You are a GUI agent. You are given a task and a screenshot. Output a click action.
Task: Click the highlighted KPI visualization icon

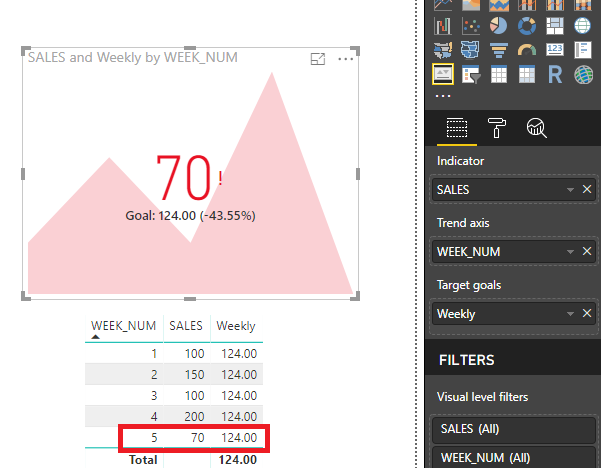pyautogui.click(x=443, y=74)
